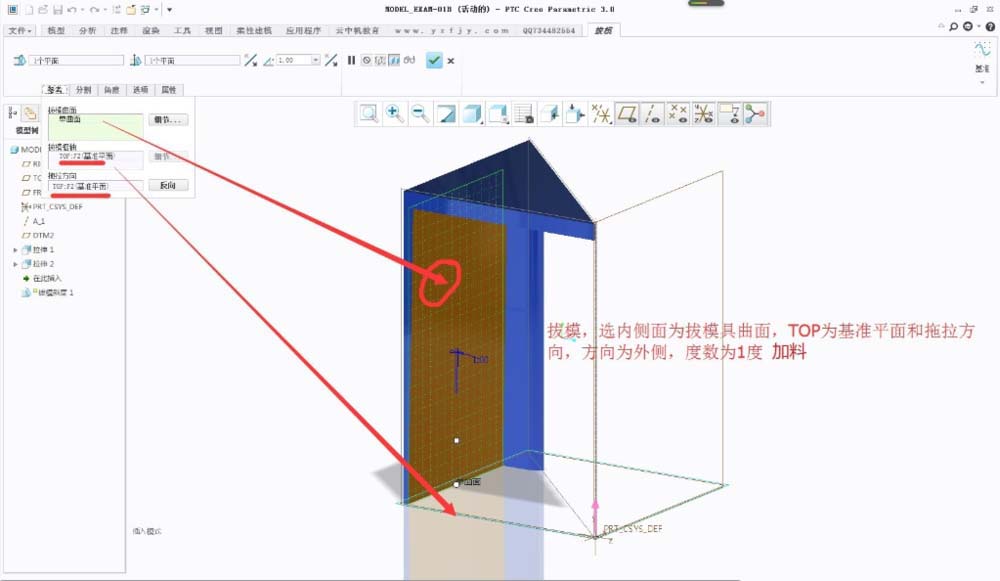Flip pull direction icon beside second collector
The height and width of the screenshot is (581, 1000).
click(251, 60)
